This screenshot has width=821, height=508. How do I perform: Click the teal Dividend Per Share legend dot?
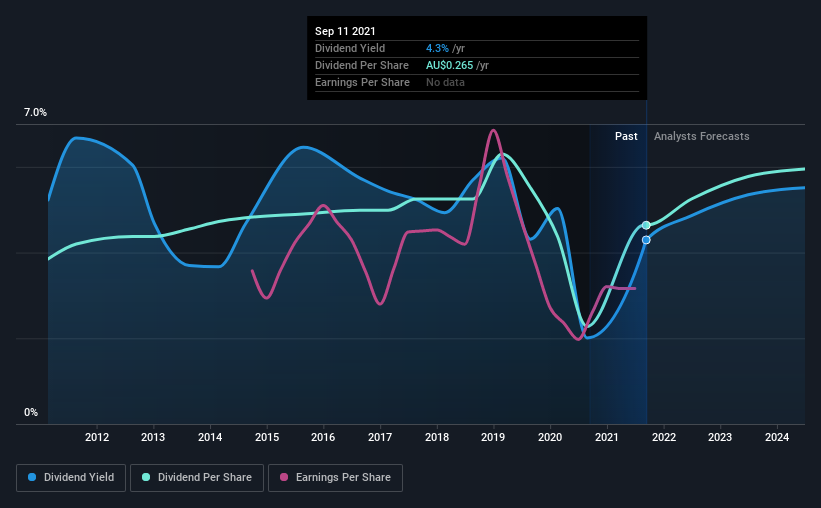point(146,477)
